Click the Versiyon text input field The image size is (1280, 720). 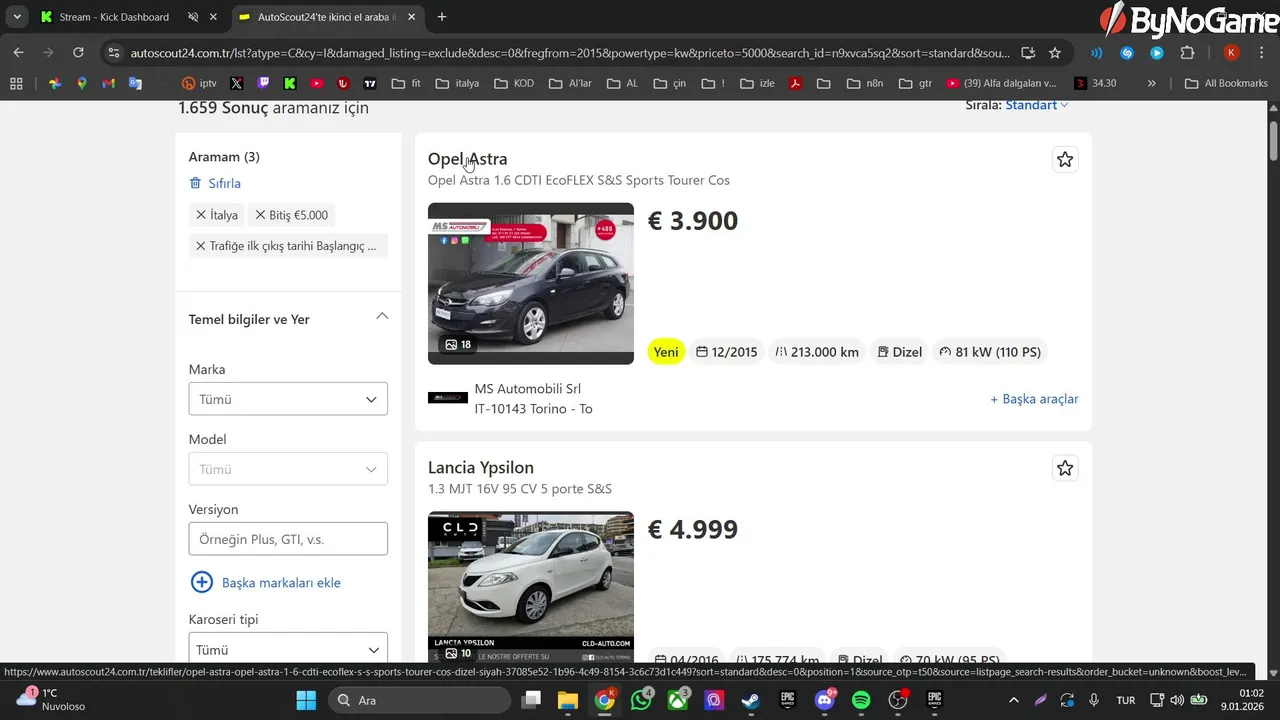point(288,539)
